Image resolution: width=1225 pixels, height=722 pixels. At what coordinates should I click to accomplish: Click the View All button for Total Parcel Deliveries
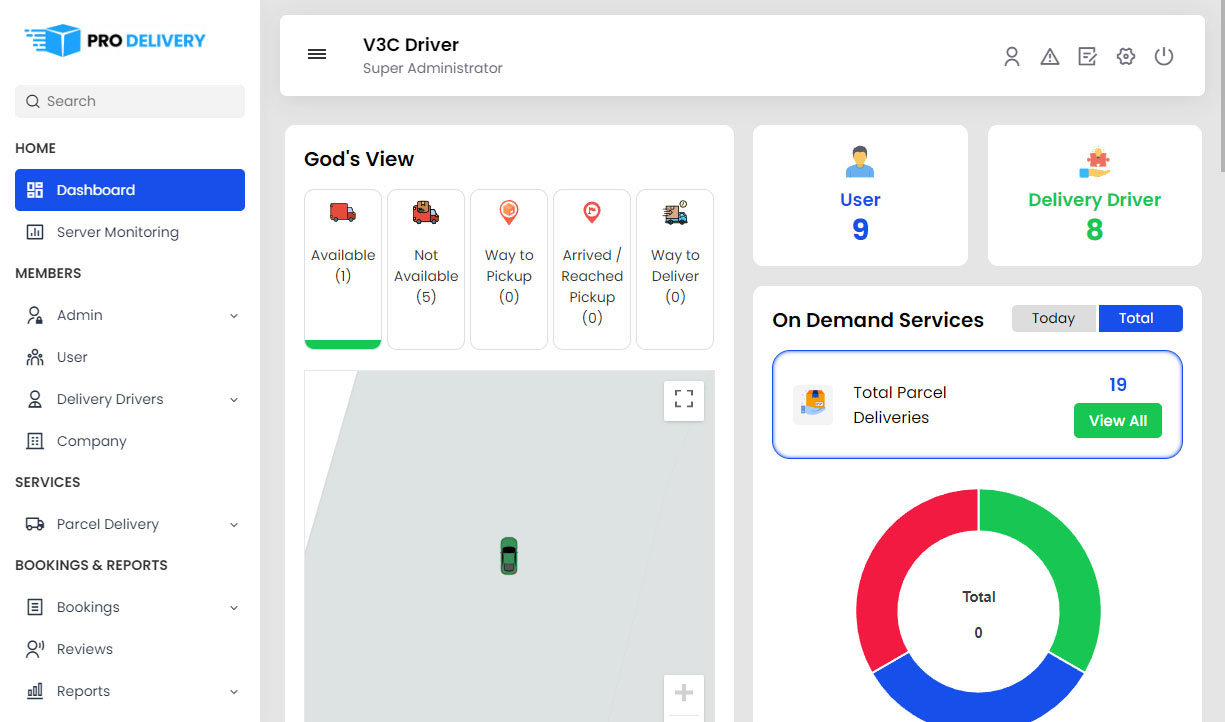(1117, 420)
